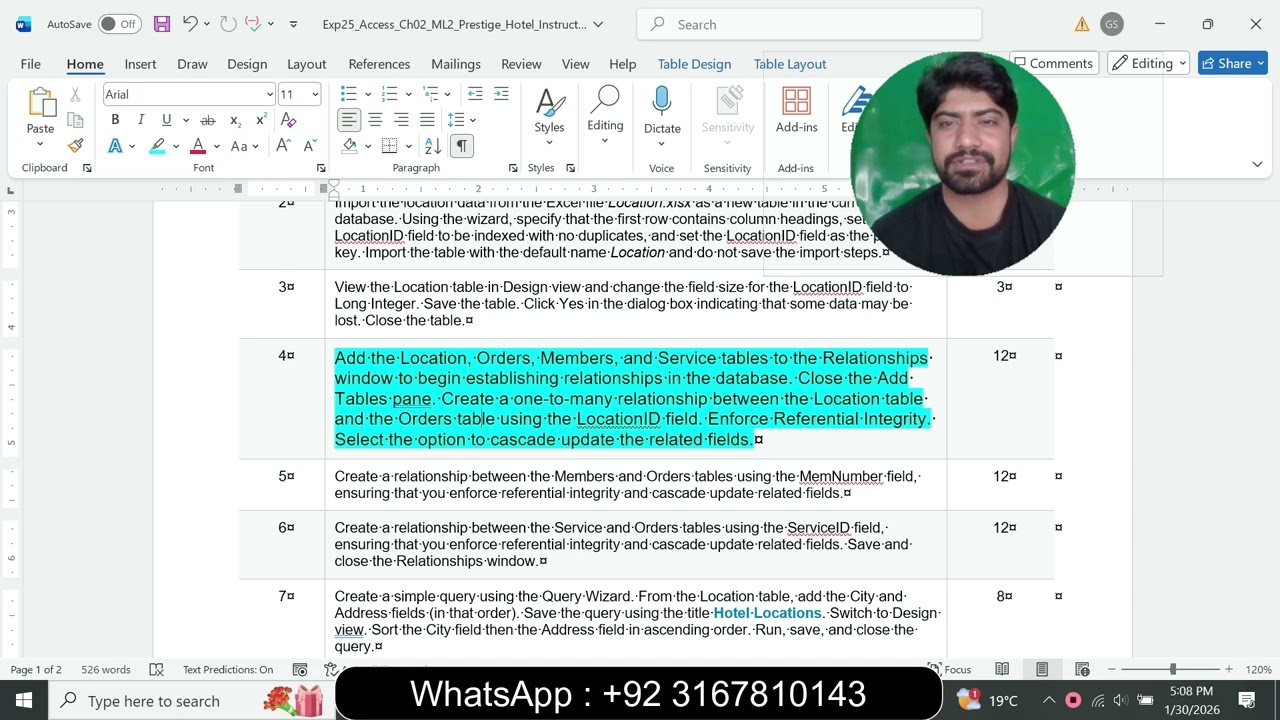Toggle Bold formatting
Image resolution: width=1280 pixels, height=720 pixels.
click(115, 120)
